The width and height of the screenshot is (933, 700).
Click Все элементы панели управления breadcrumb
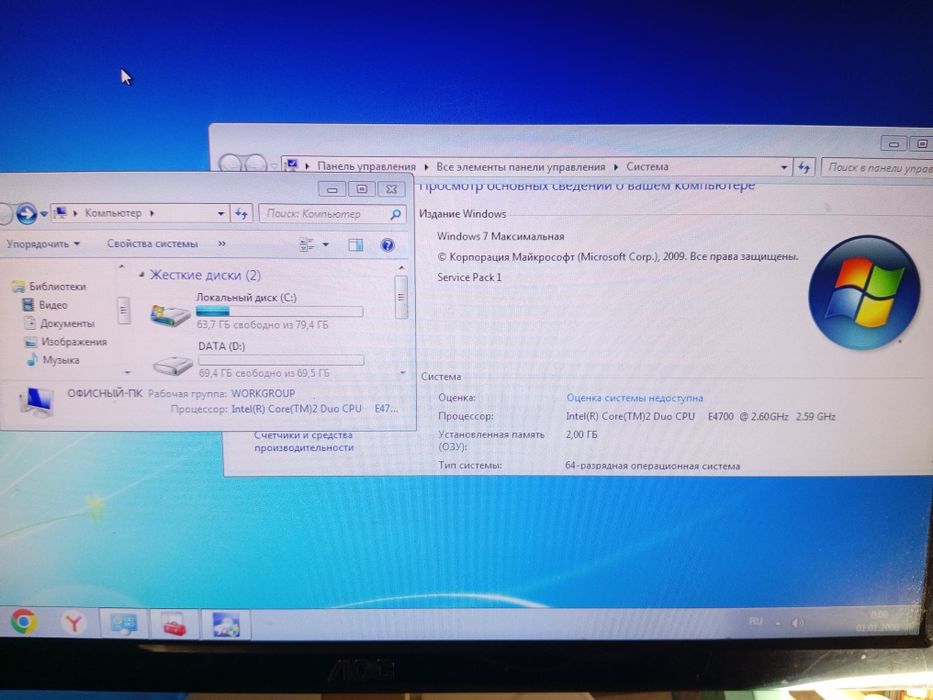click(x=521, y=167)
